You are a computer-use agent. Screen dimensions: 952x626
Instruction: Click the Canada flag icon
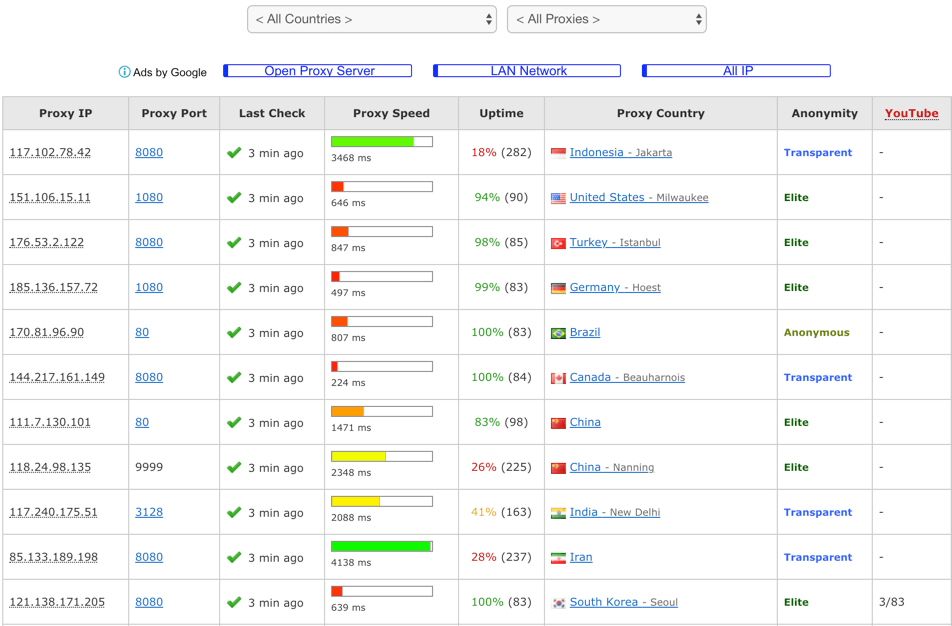558,378
